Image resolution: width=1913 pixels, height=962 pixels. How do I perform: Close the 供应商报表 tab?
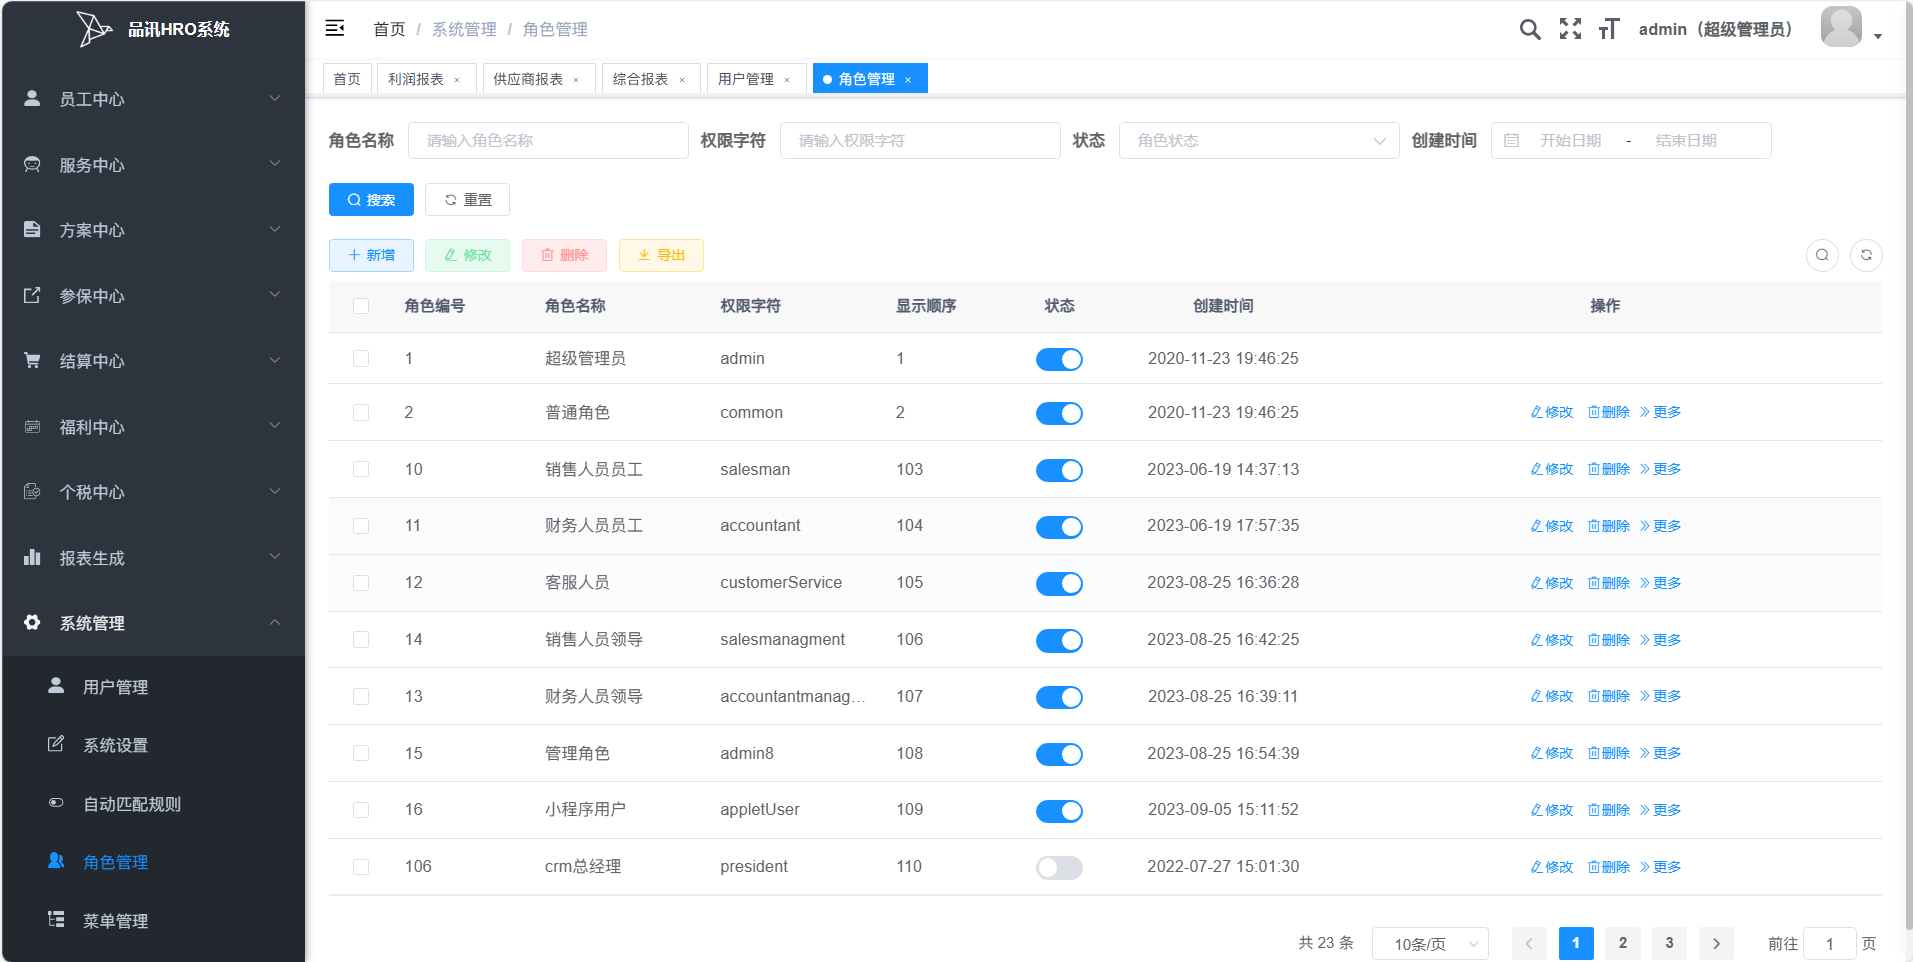pos(576,80)
